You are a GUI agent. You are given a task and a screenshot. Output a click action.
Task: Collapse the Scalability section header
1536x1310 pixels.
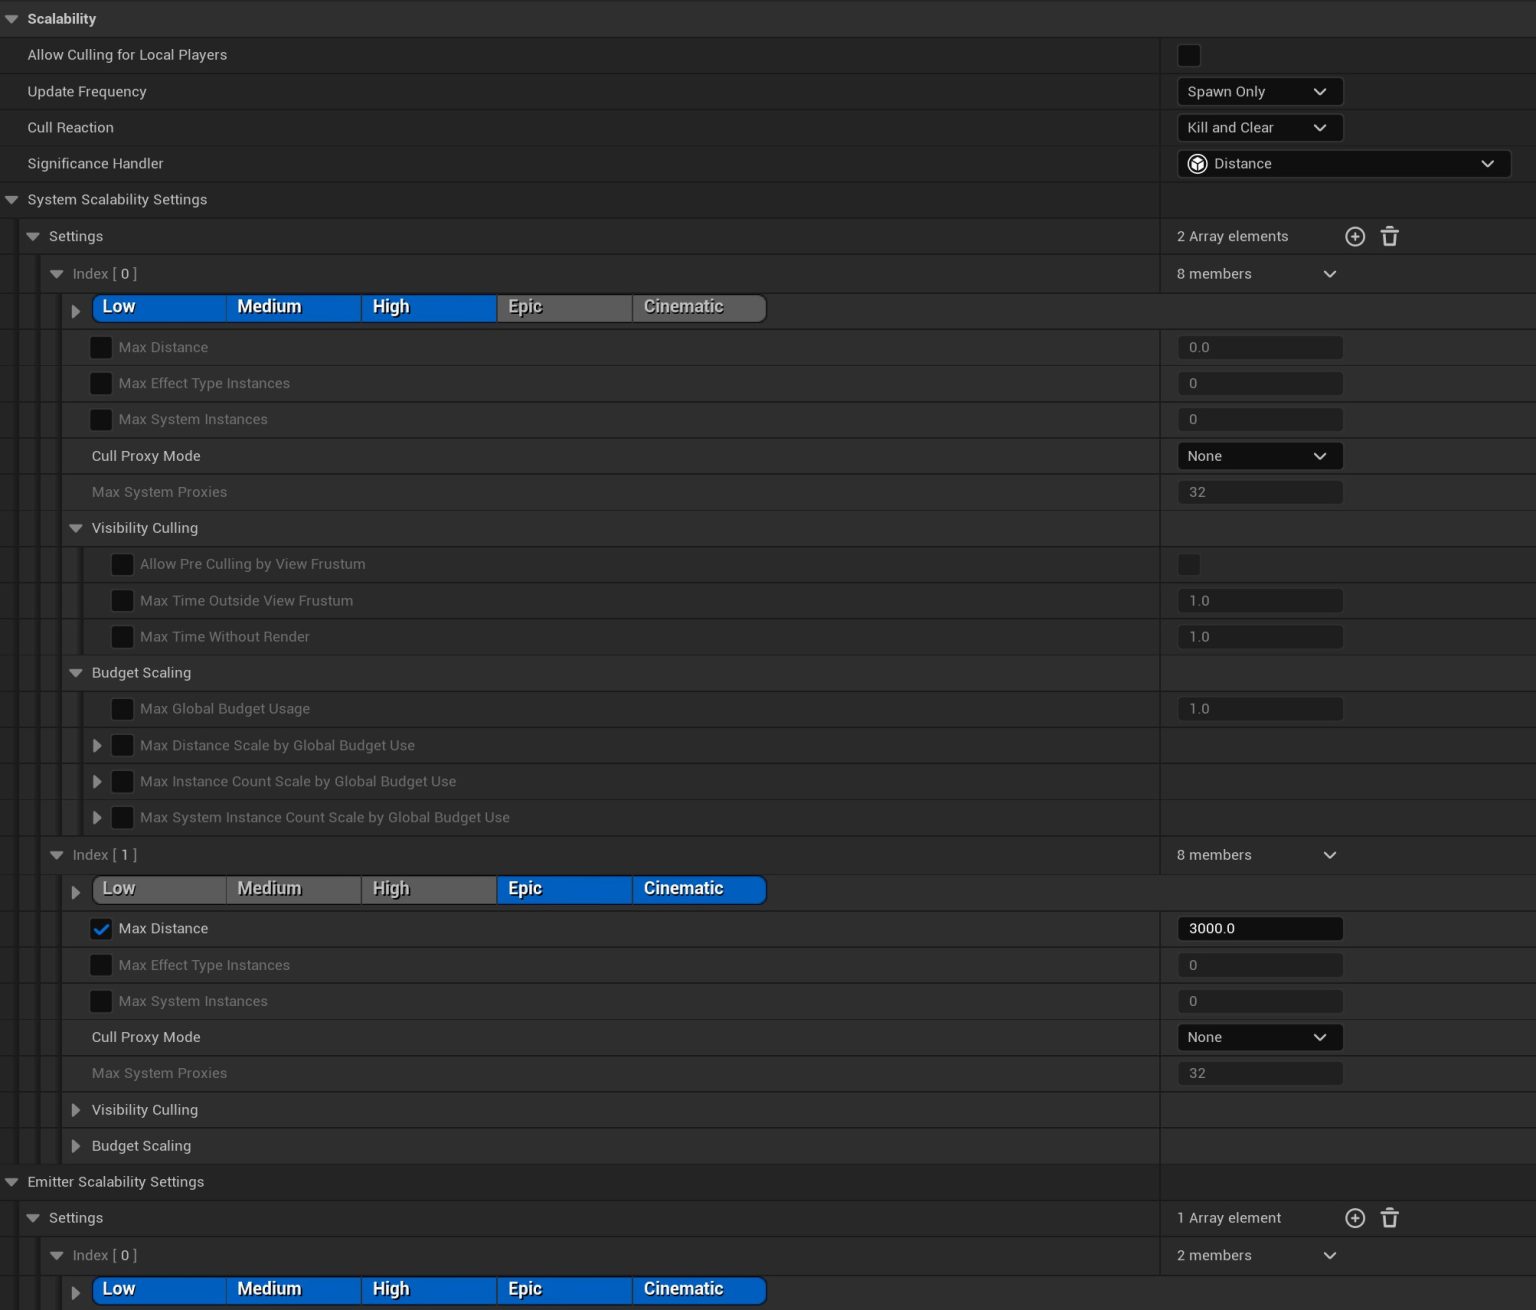pyautogui.click(x=10, y=18)
